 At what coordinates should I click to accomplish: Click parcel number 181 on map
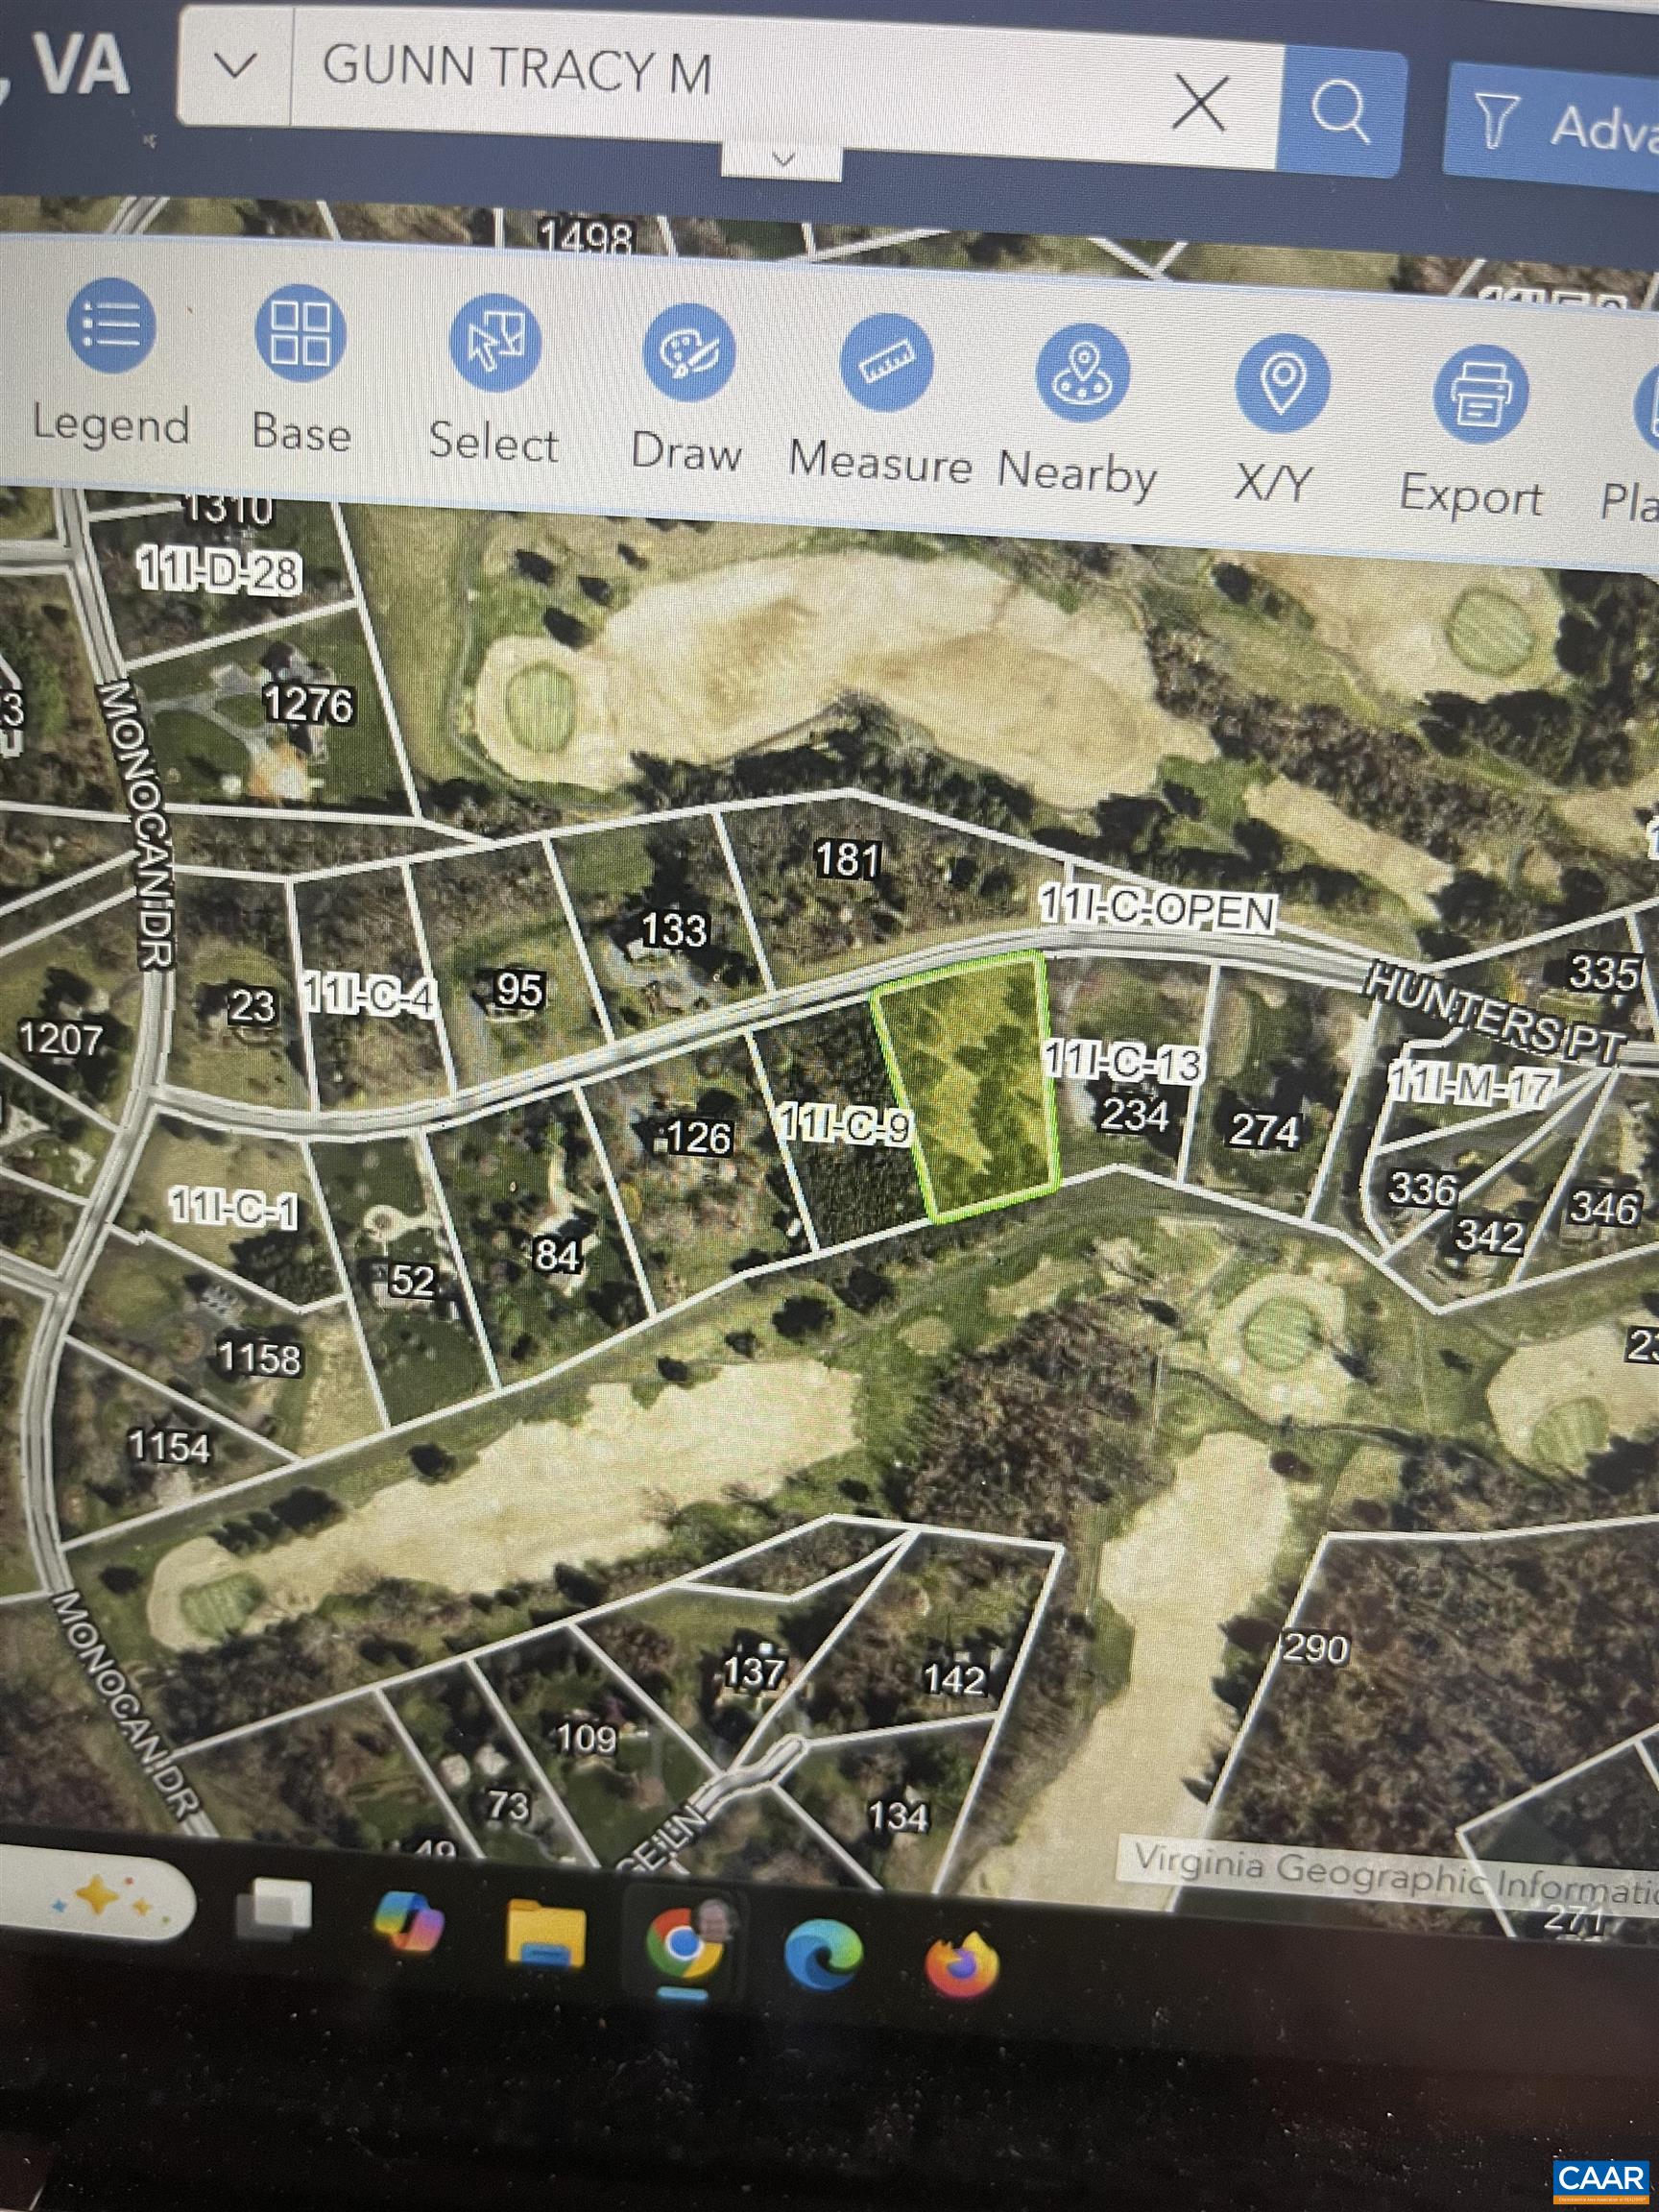point(847,859)
